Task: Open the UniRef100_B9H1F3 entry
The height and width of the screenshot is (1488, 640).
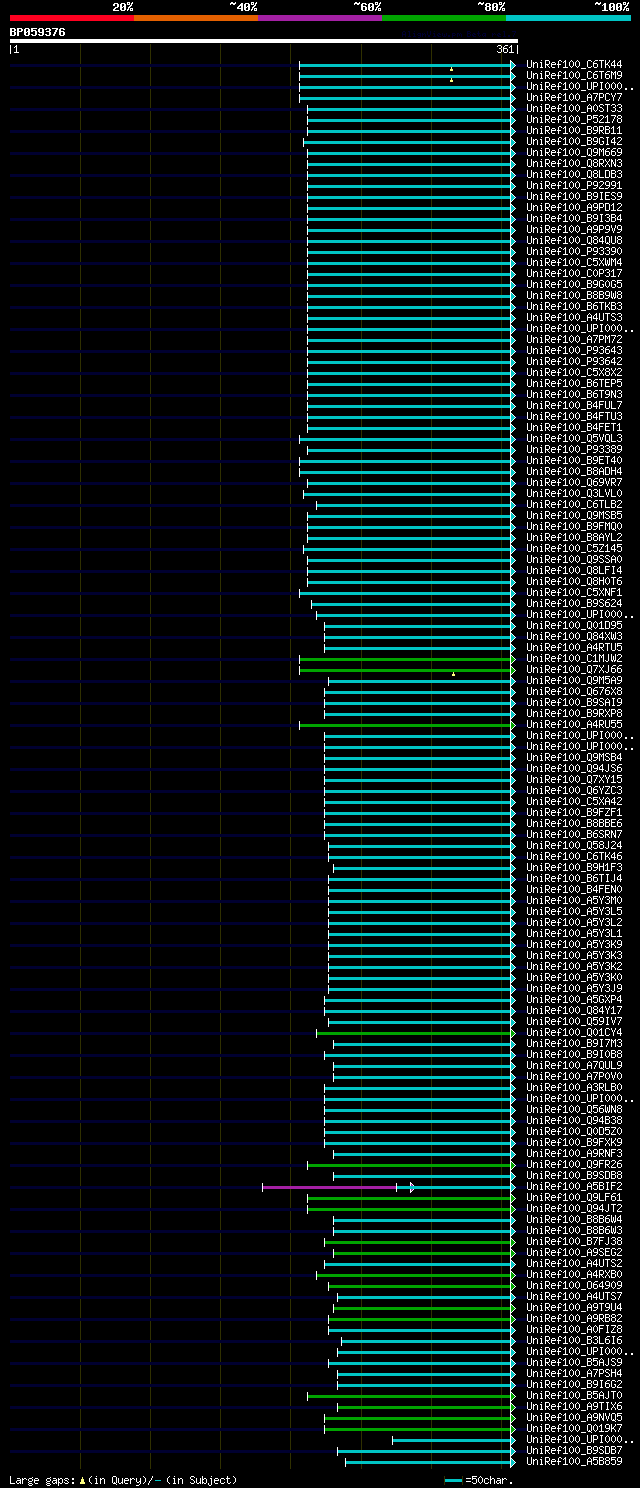Action: tap(573, 868)
